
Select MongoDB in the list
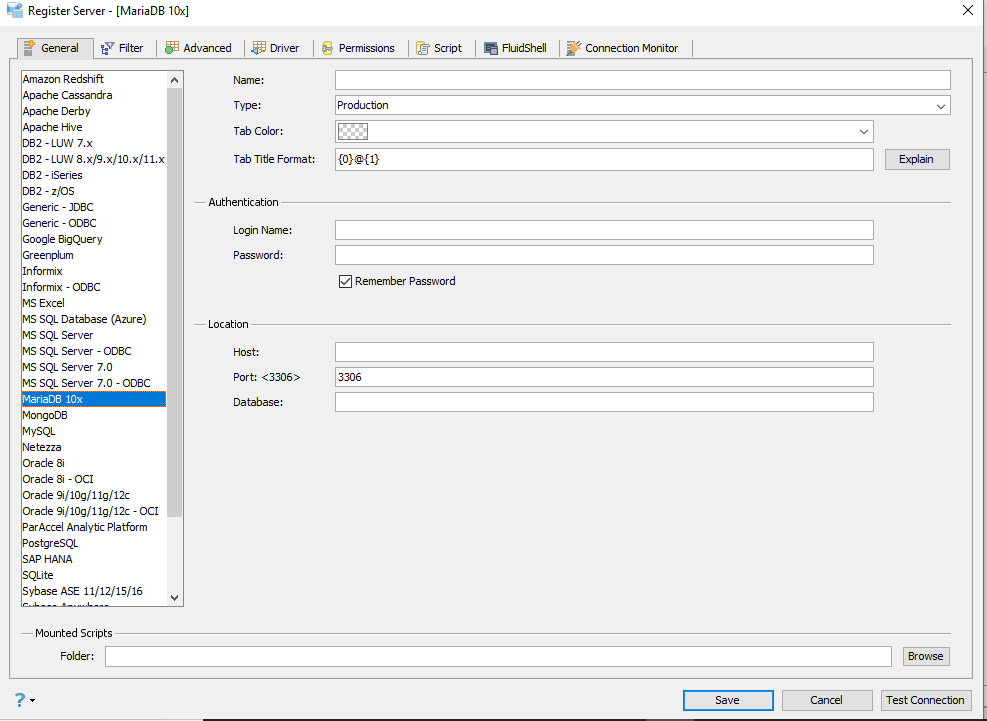94,416
